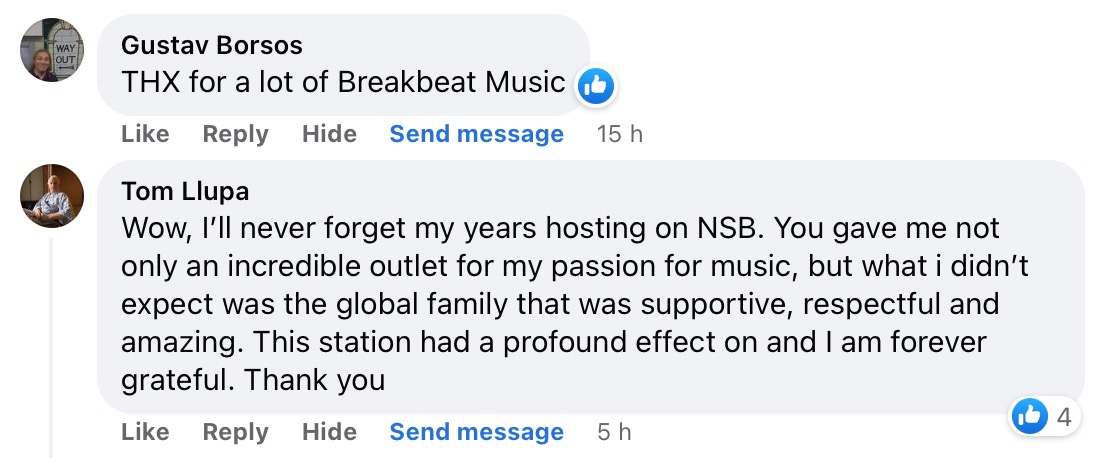Send message to Gustav Borsos
This screenshot has height=458, width=1098.
click(476, 134)
